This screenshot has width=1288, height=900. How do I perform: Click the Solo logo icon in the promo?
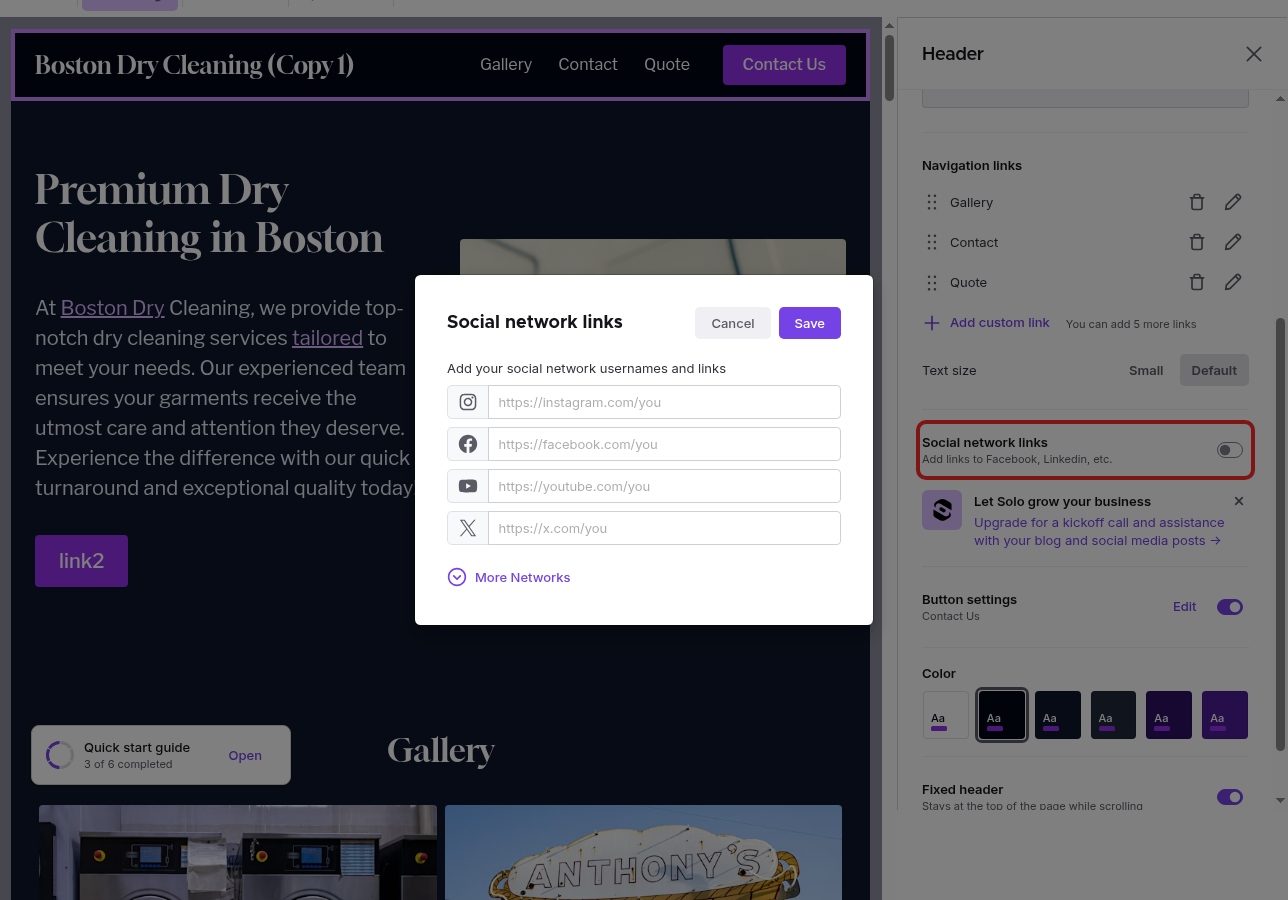tap(942, 510)
